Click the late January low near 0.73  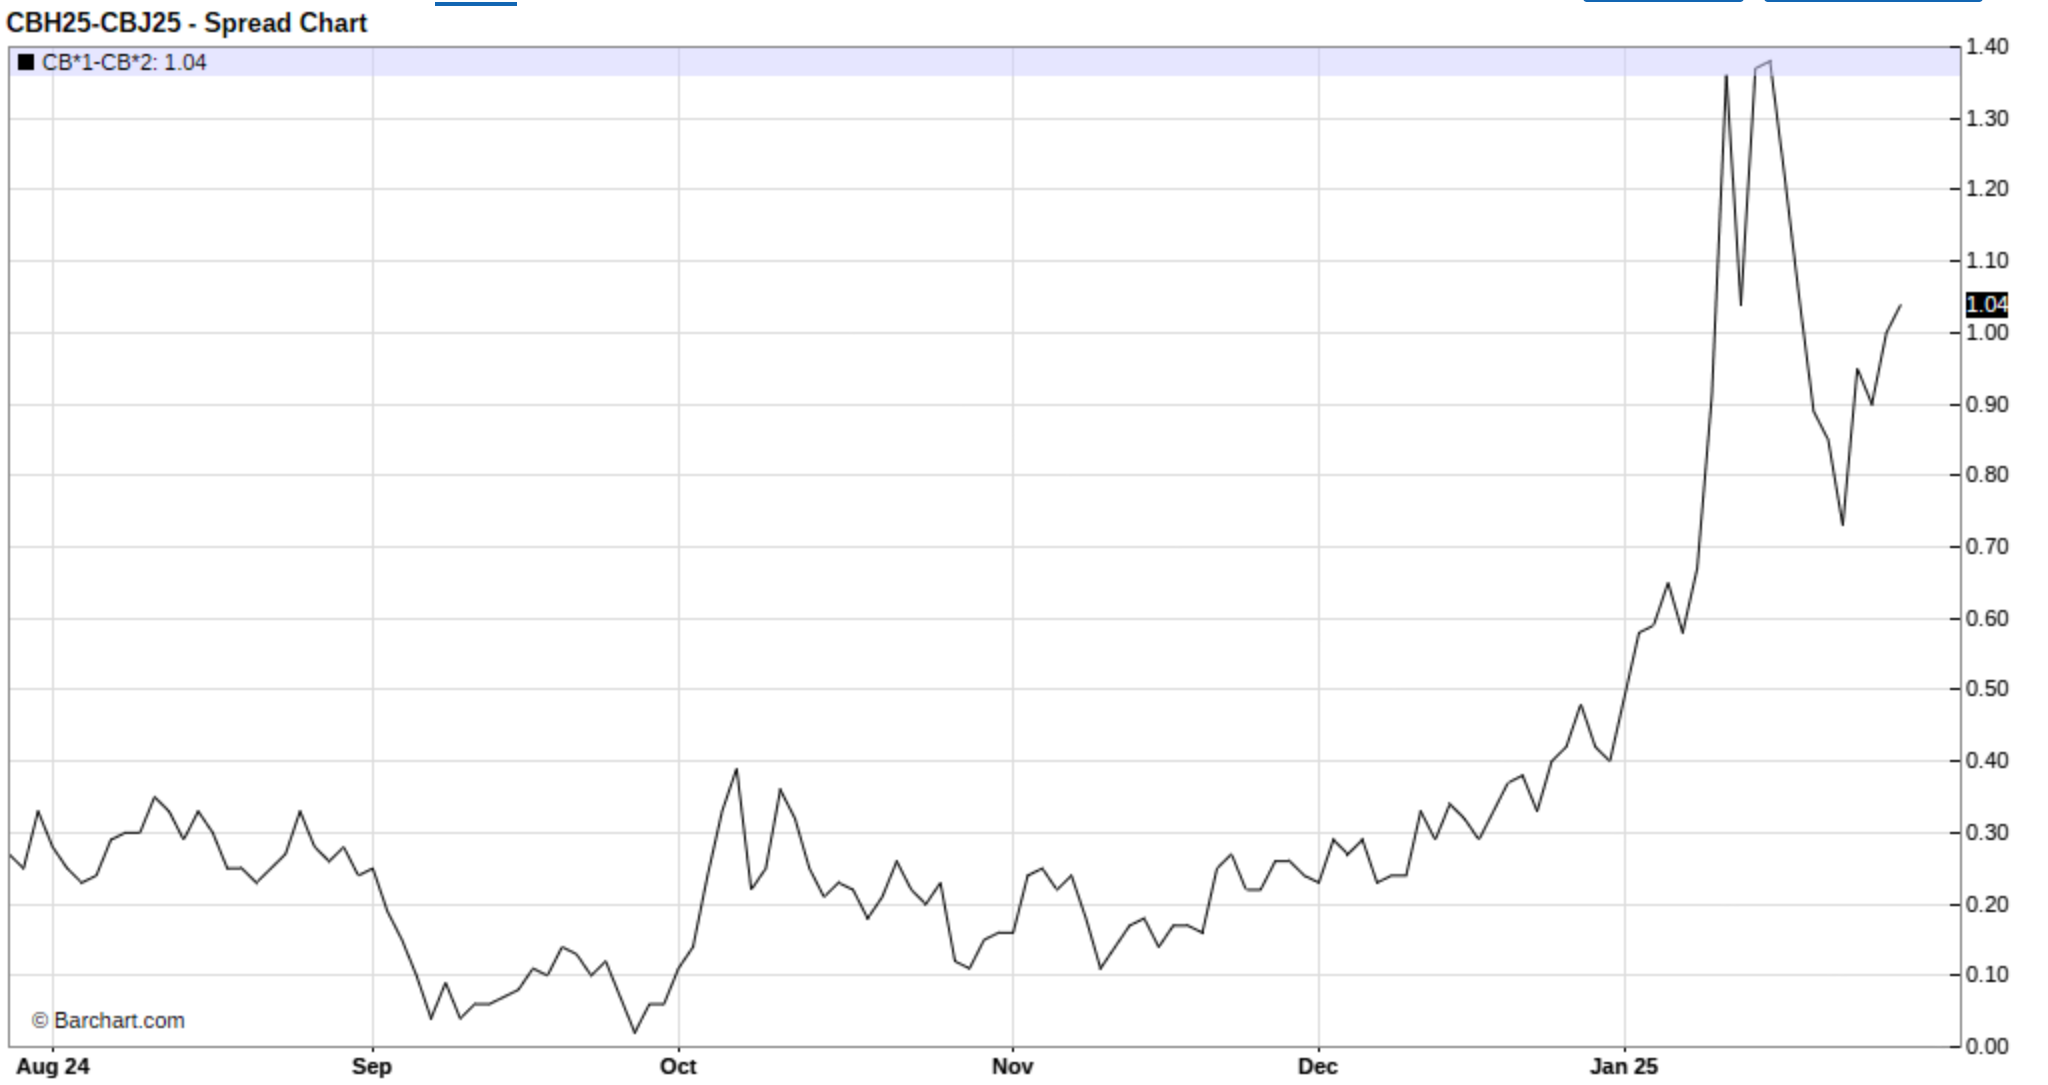1842,525
